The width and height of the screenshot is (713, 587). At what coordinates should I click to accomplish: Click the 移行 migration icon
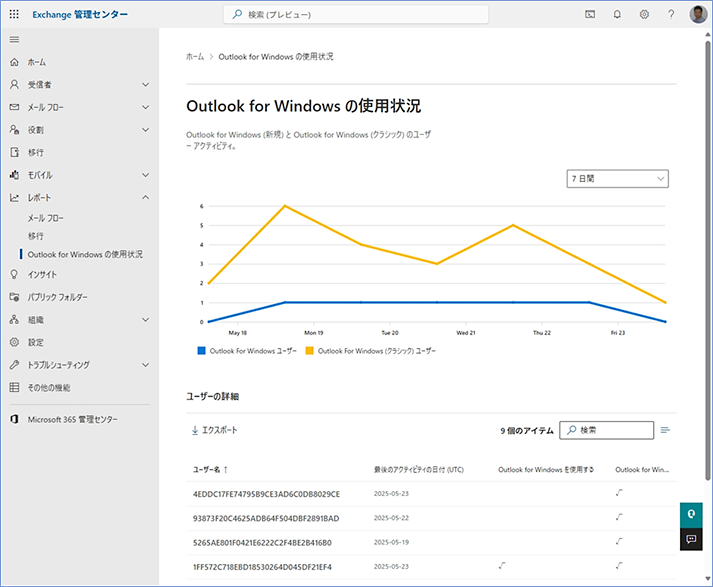pyautogui.click(x=15, y=152)
